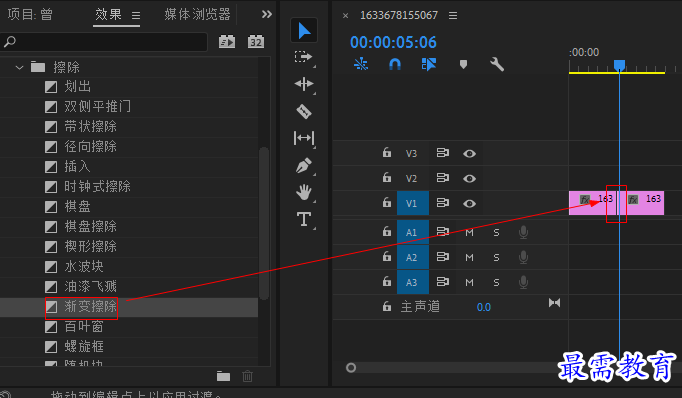Click the delete trash icon in Effects panel
Screen dimensions: 682x398
pos(247,376)
